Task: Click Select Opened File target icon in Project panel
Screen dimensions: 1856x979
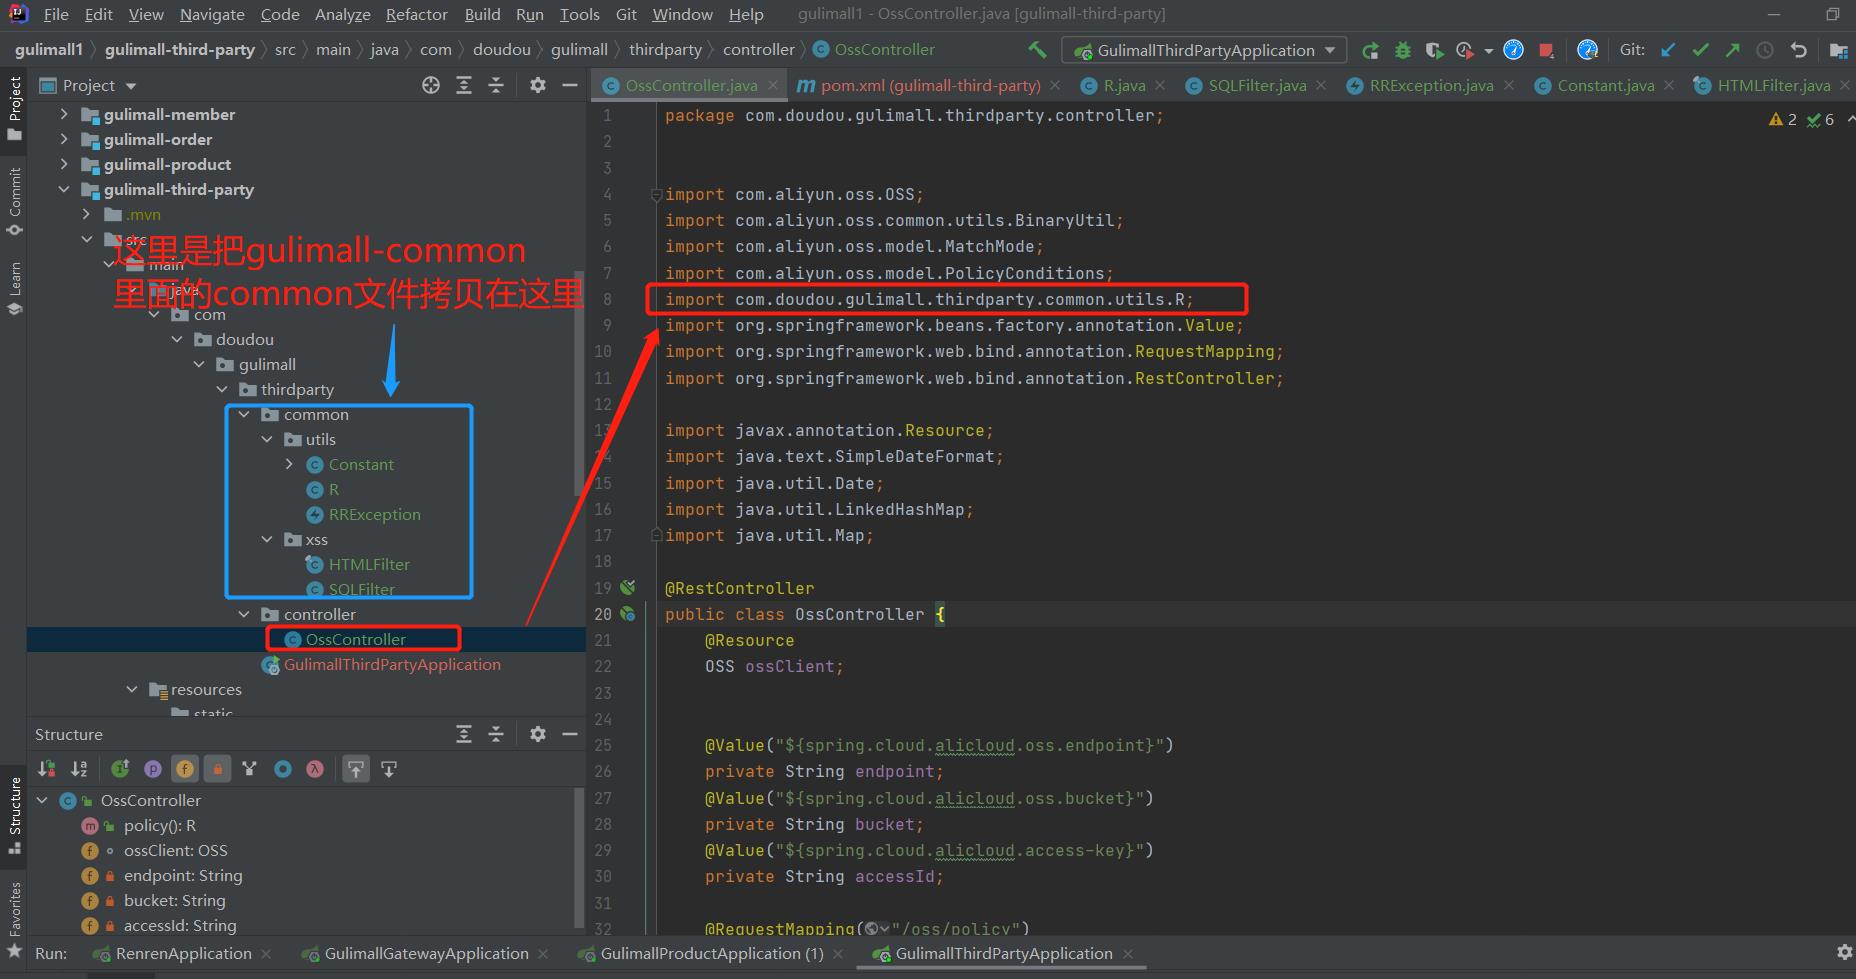Action: [x=431, y=85]
